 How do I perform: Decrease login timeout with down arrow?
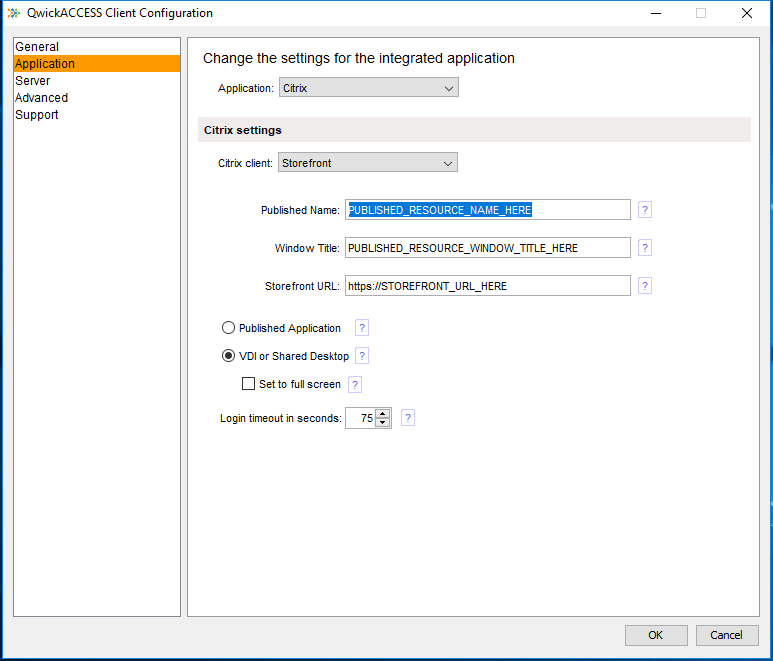click(x=383, y=422)
